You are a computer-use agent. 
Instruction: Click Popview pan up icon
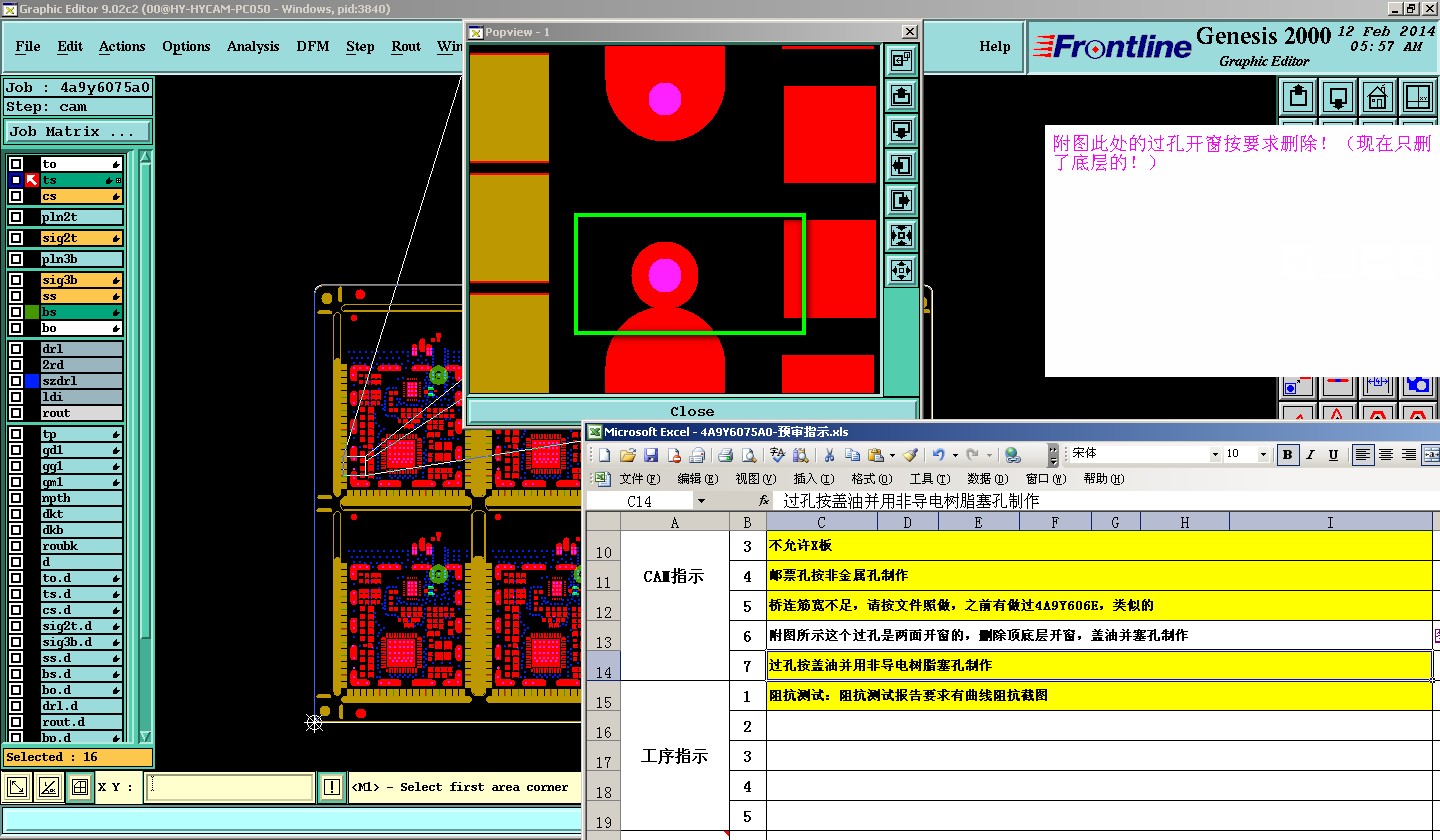tap(901, 96)
